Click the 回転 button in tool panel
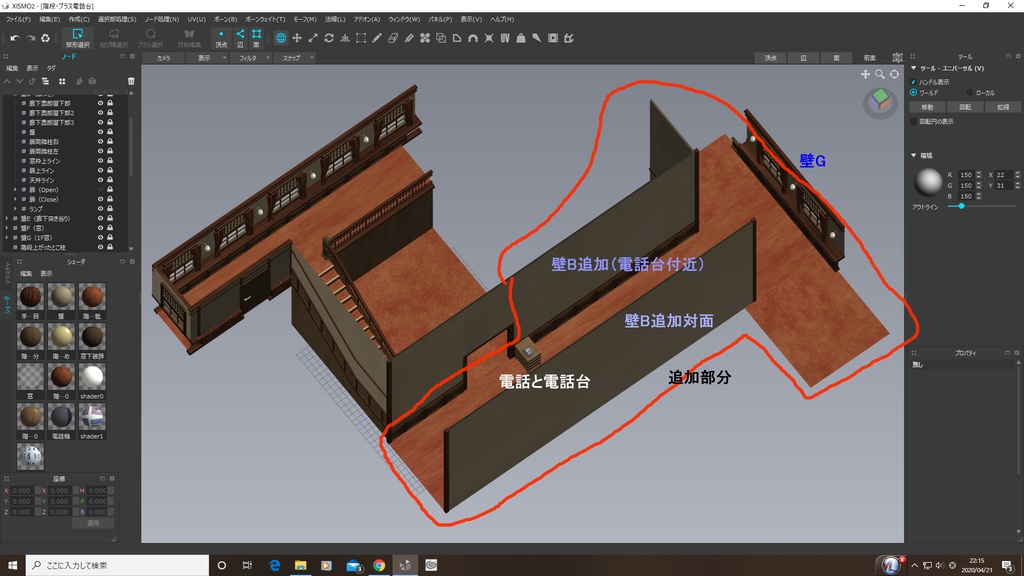 pyautogui.click(x=965, y=107)
